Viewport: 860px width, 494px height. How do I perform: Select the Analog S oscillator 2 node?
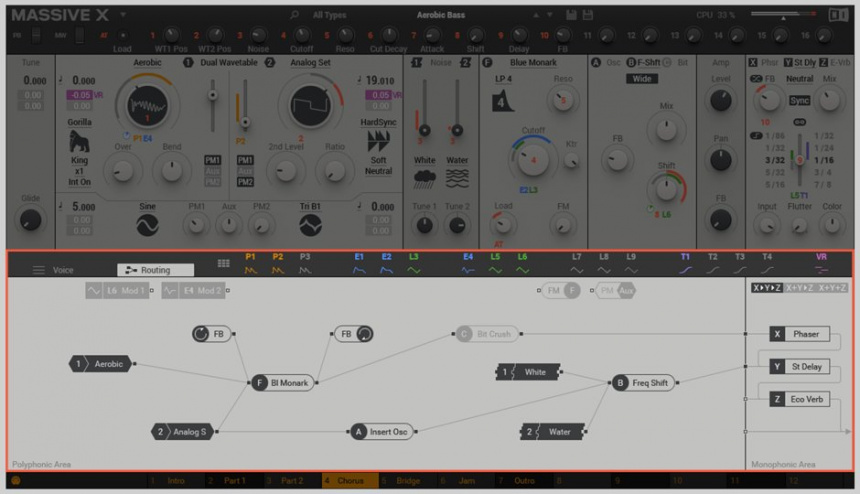click(x=182, y=432)
